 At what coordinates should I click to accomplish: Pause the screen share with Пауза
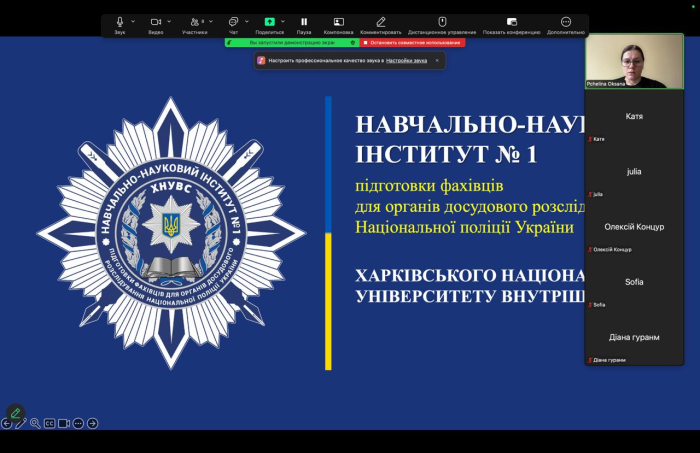tap(304, 22)
